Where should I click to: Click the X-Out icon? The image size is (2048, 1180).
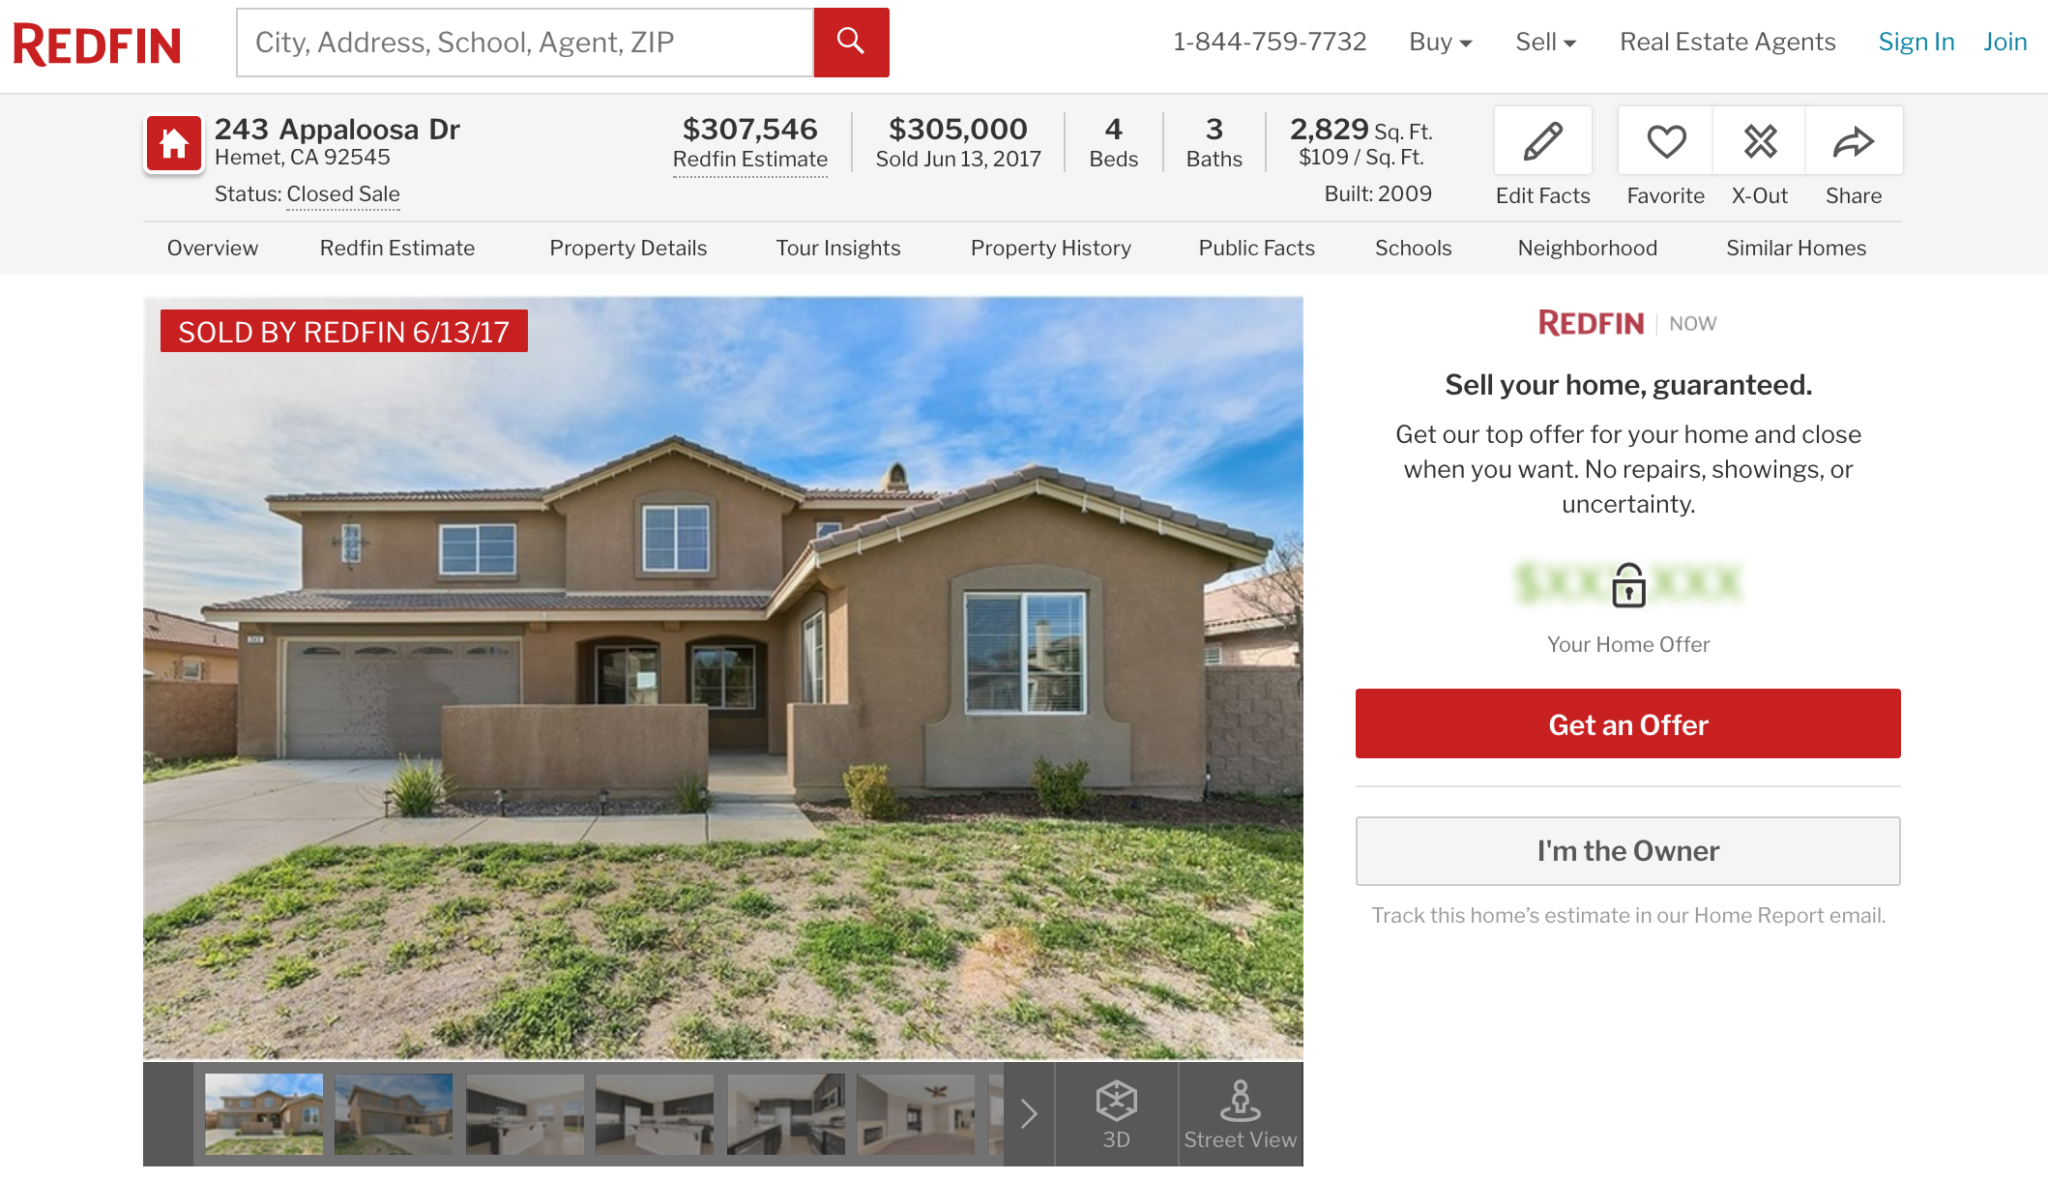click(1760, 141)
